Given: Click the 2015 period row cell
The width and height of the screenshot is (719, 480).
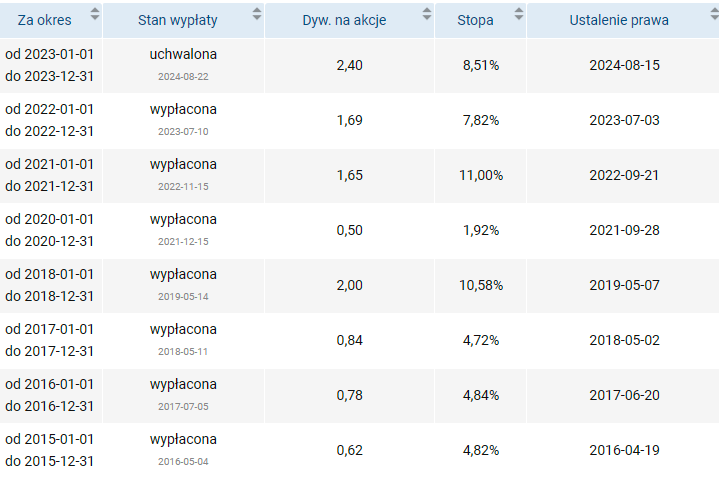Looking at the screenshot, I should point(50,450).
